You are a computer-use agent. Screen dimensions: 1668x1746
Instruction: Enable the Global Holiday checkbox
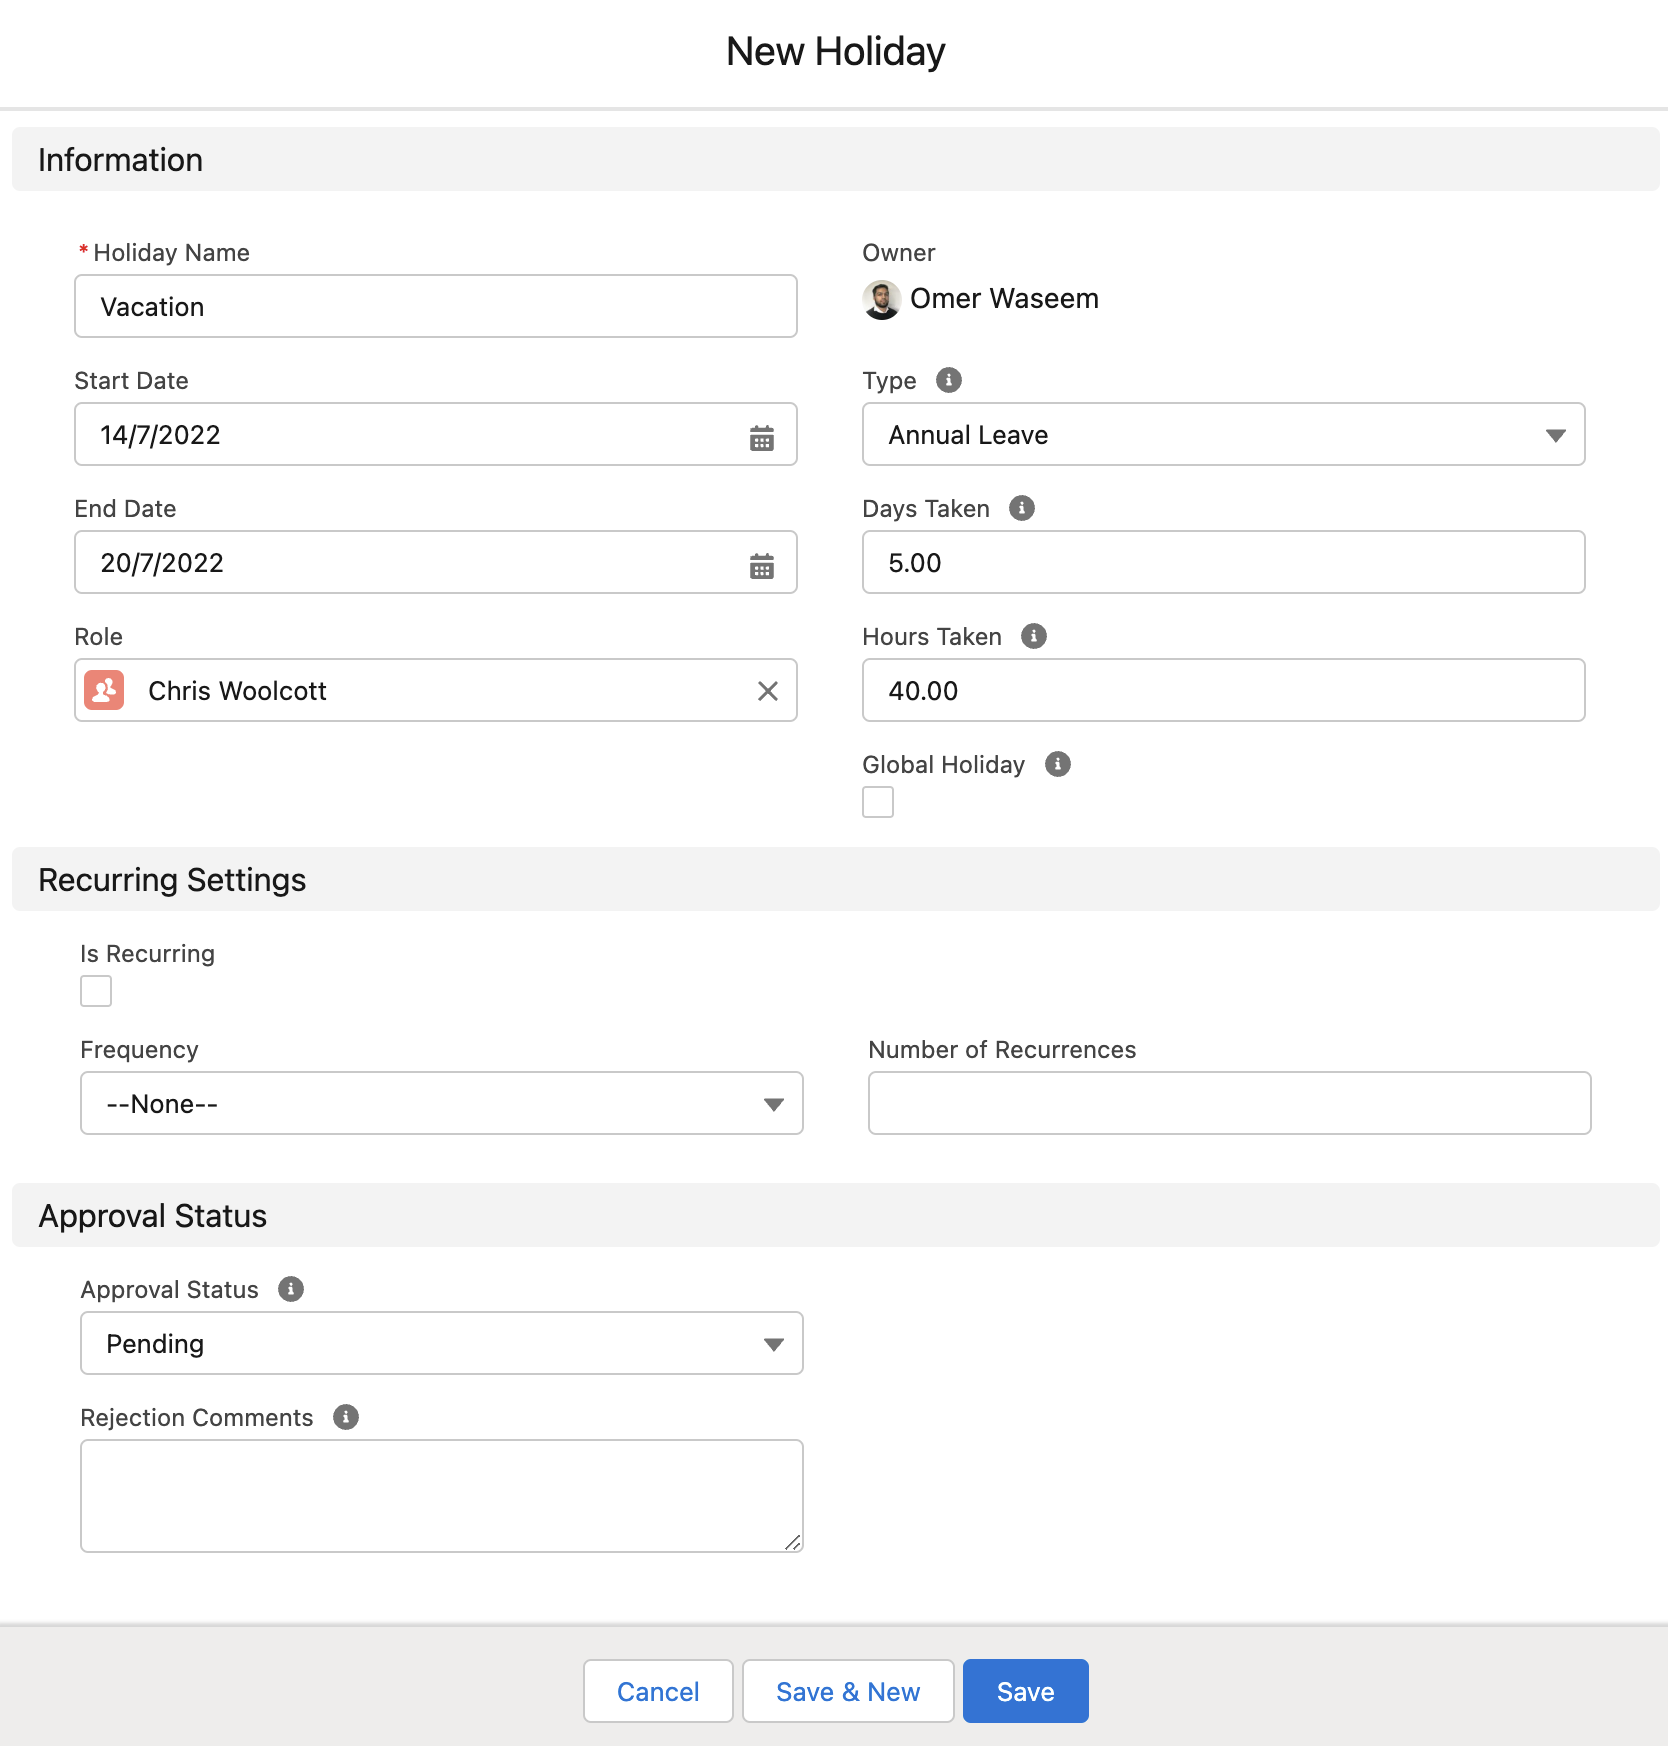pos(878,802)
